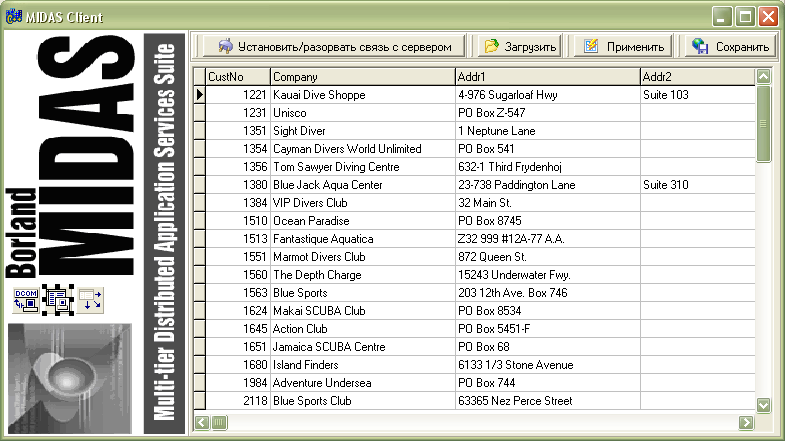
Task: Minimize the MIDAS Client window
Action: coord(721,17)
